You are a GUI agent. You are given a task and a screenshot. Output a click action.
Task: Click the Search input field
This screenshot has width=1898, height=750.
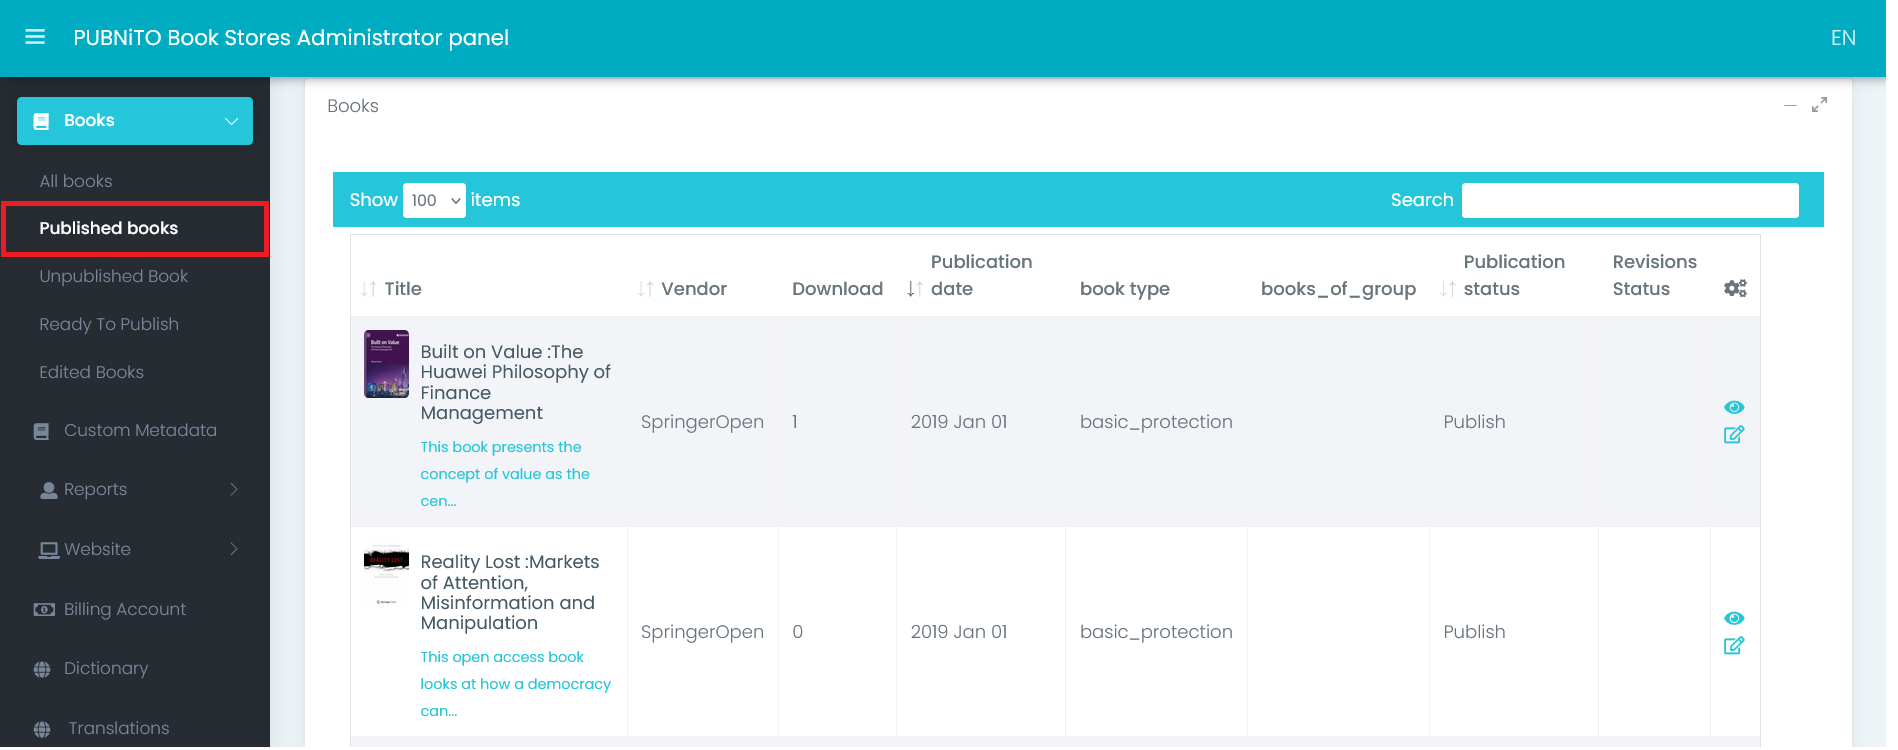click(1629, 200)
